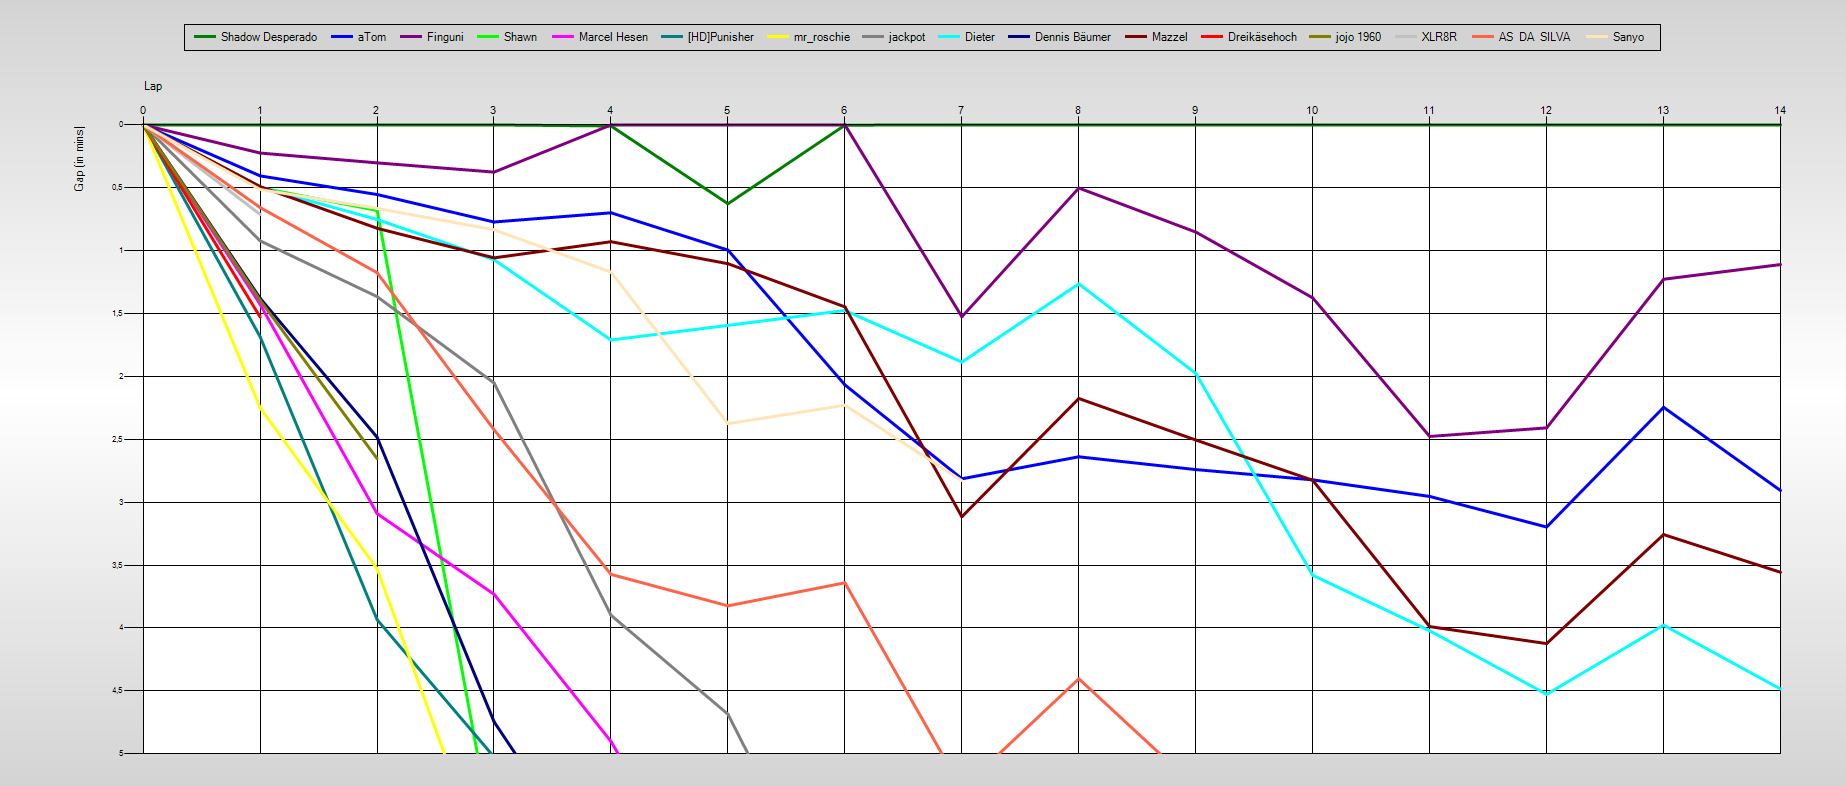Select Sanyo in the legend
Screen dimensions: 1846x786
point(1628,37)
